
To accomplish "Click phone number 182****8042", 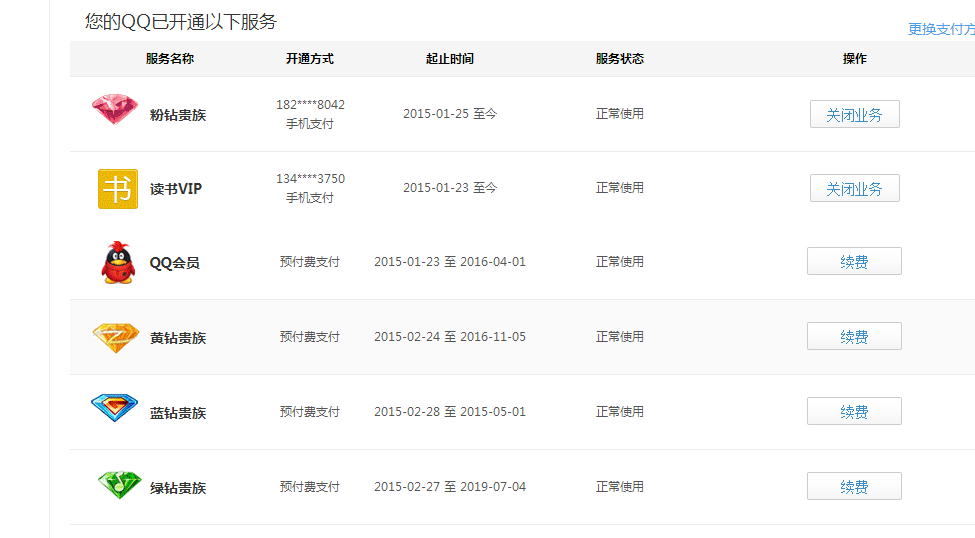I will 310,104.
